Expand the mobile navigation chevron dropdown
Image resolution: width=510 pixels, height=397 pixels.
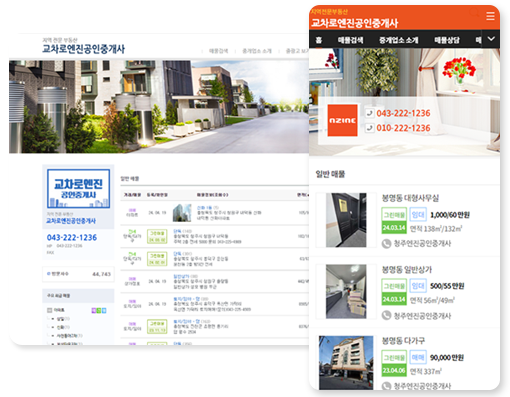[491, 39]
